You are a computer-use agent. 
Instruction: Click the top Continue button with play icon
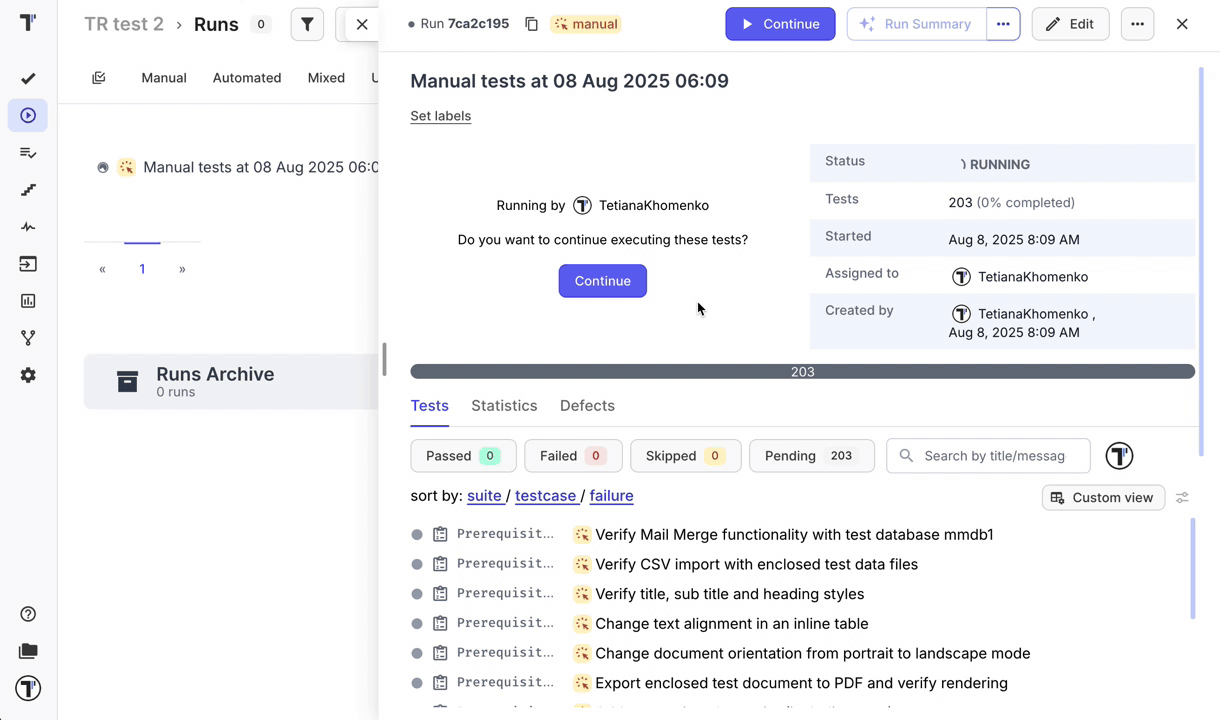click(780, 24)
